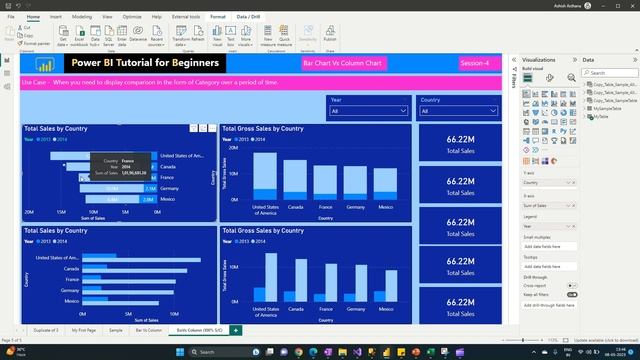Screen dimensions: 640x360
Task: Add a new report page
Action: coord(236,330)
